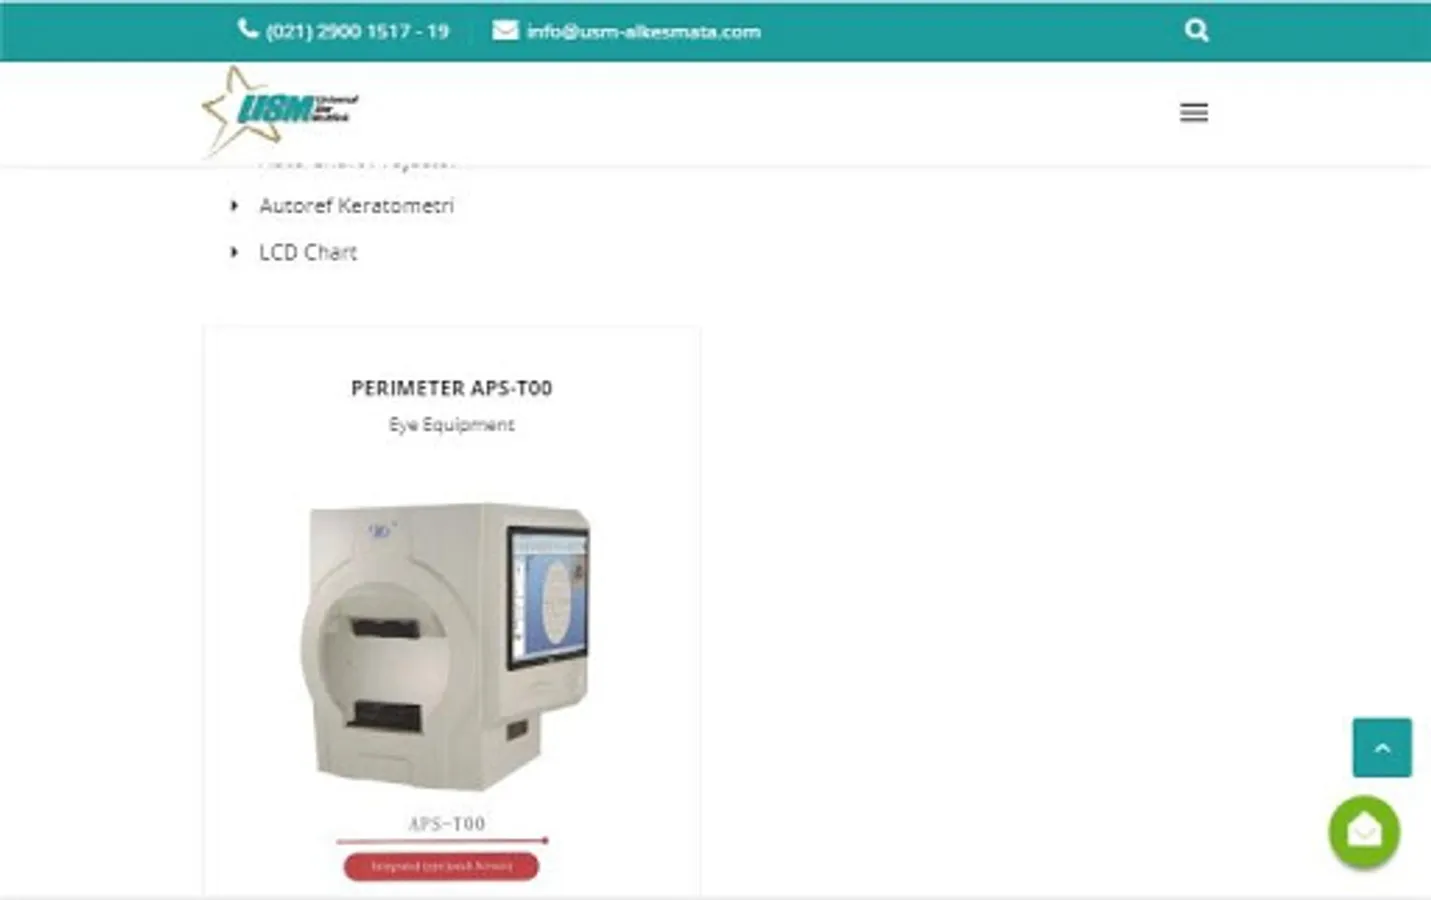Click the USM star logo
1431x900 pixels.
tap(279, 110)
